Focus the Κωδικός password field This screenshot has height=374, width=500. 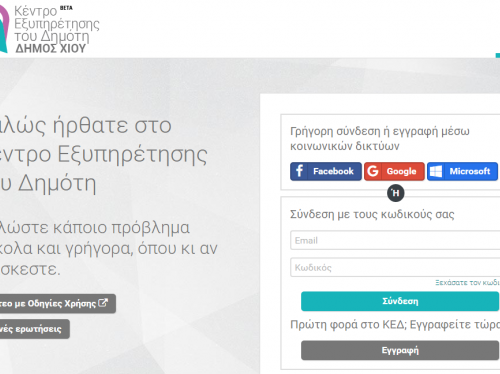click(395, 267)
